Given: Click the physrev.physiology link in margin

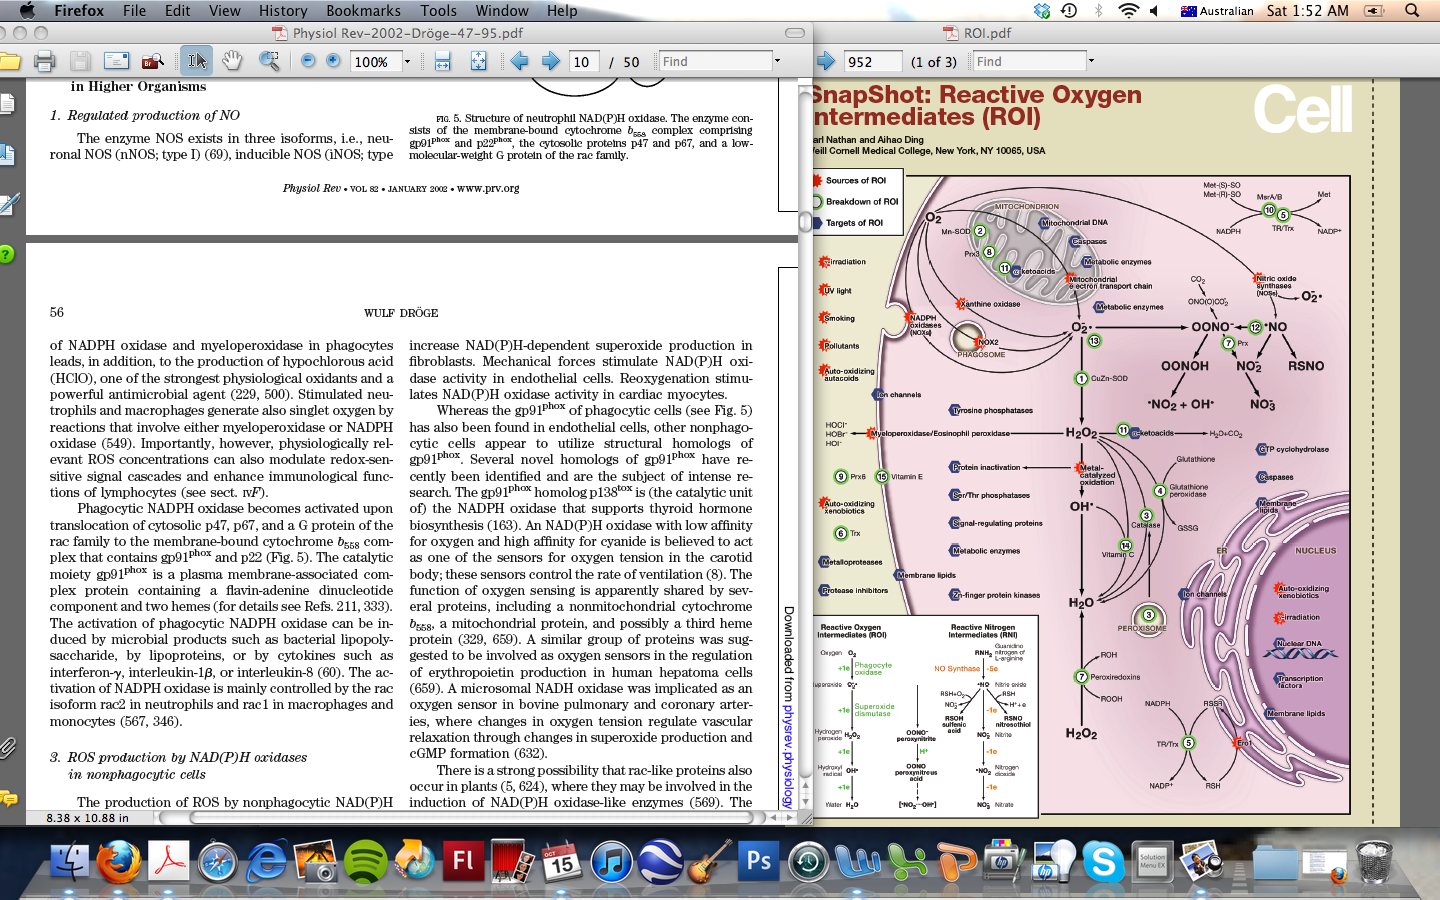Looking at the screenshot, I should [x=789, y=758].
